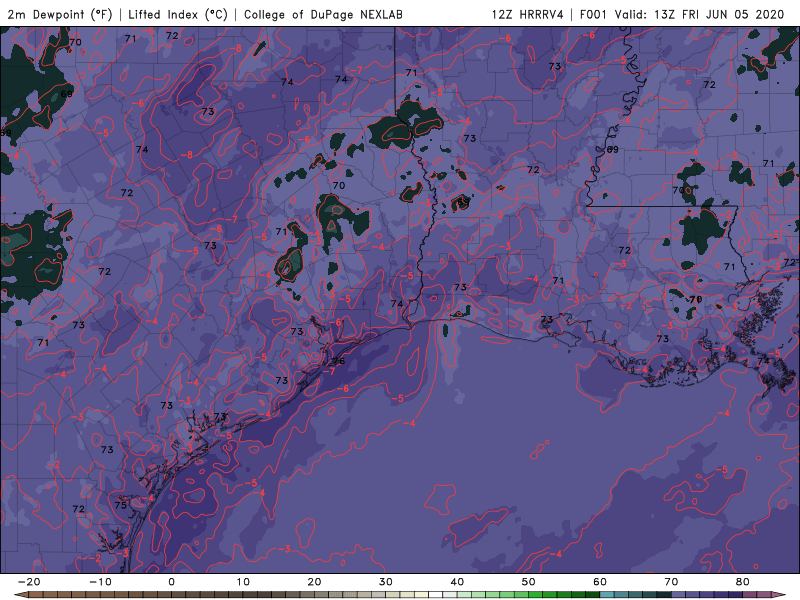
Task: Select the "Lifted Index (°C)" header label
Action: tap(178, 14)
